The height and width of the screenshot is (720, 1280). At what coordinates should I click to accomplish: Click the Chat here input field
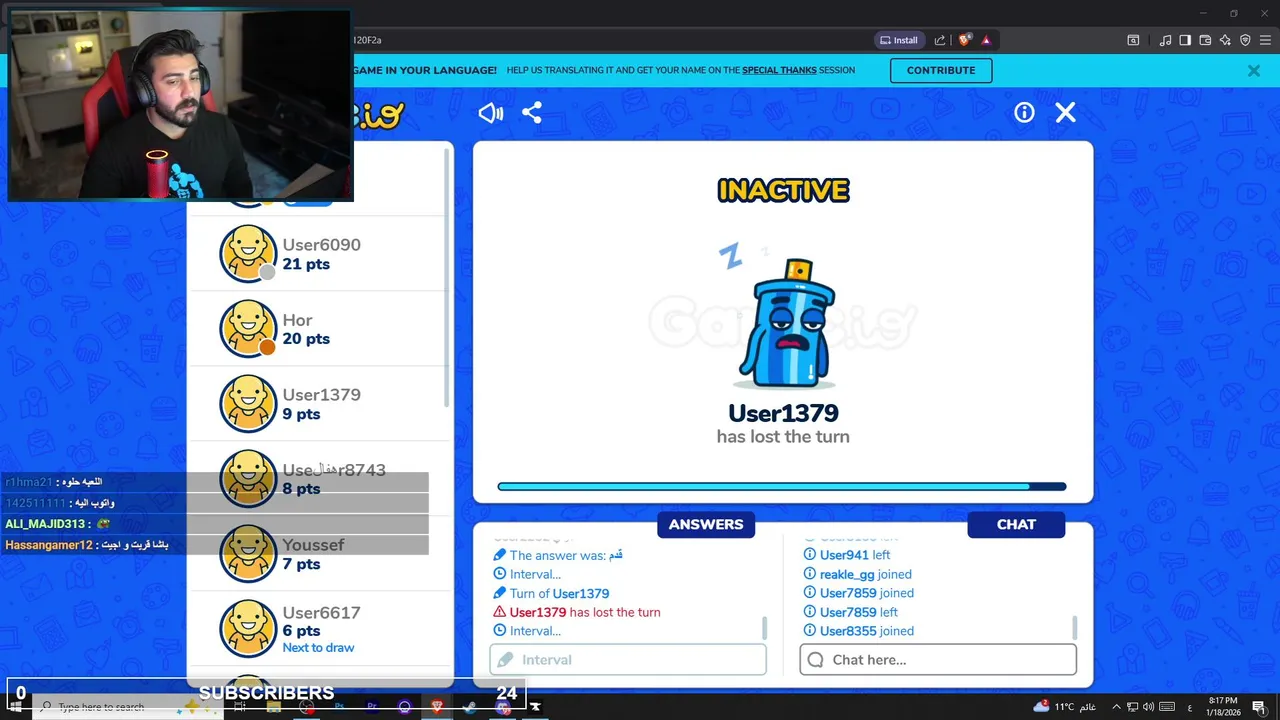click(x=938, y=660)
